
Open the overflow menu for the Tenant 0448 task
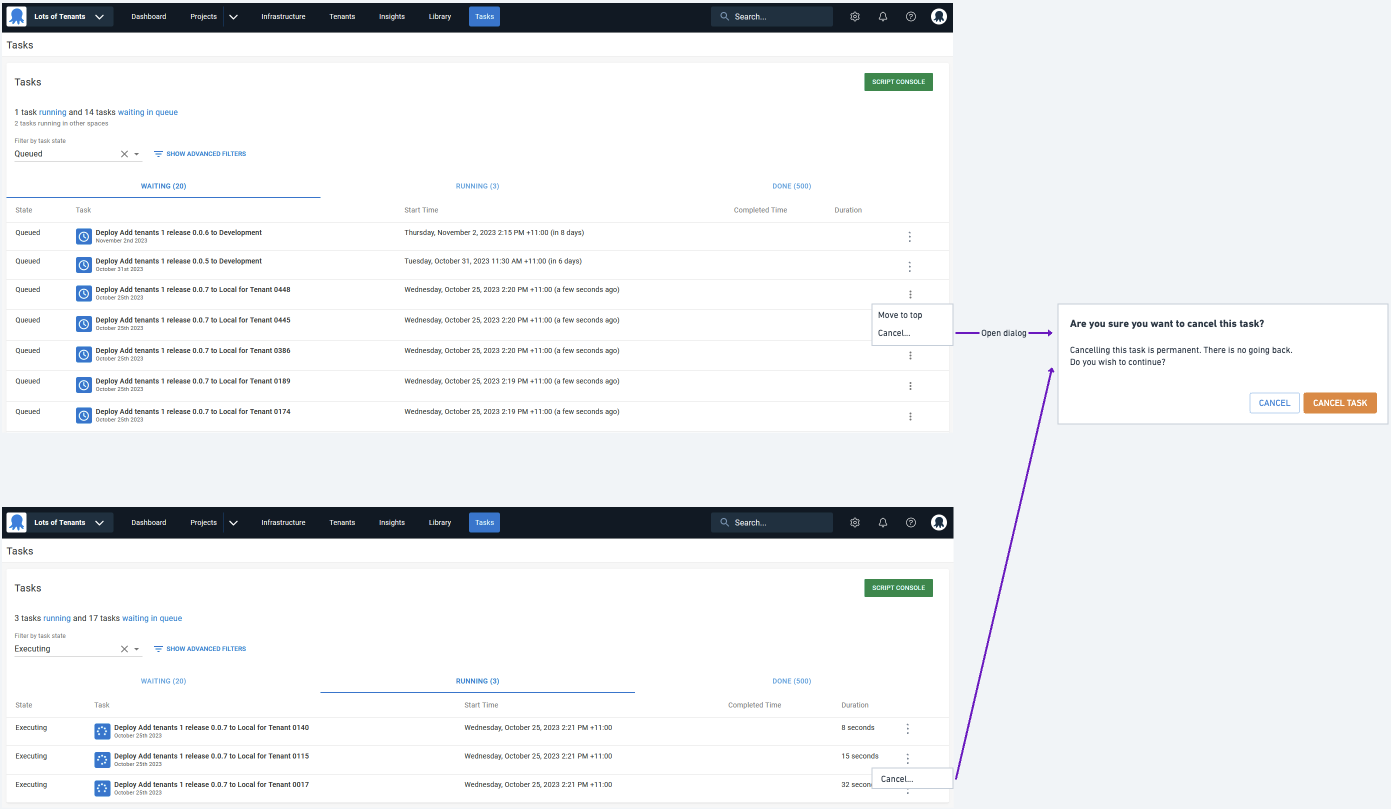click(910, 294)
